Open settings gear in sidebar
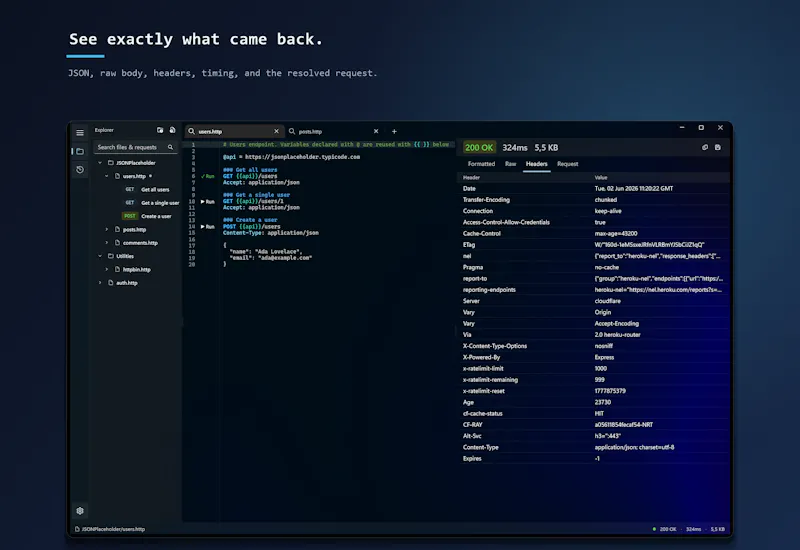This screenshot has height=550, width=800. [x=80, y=511]
